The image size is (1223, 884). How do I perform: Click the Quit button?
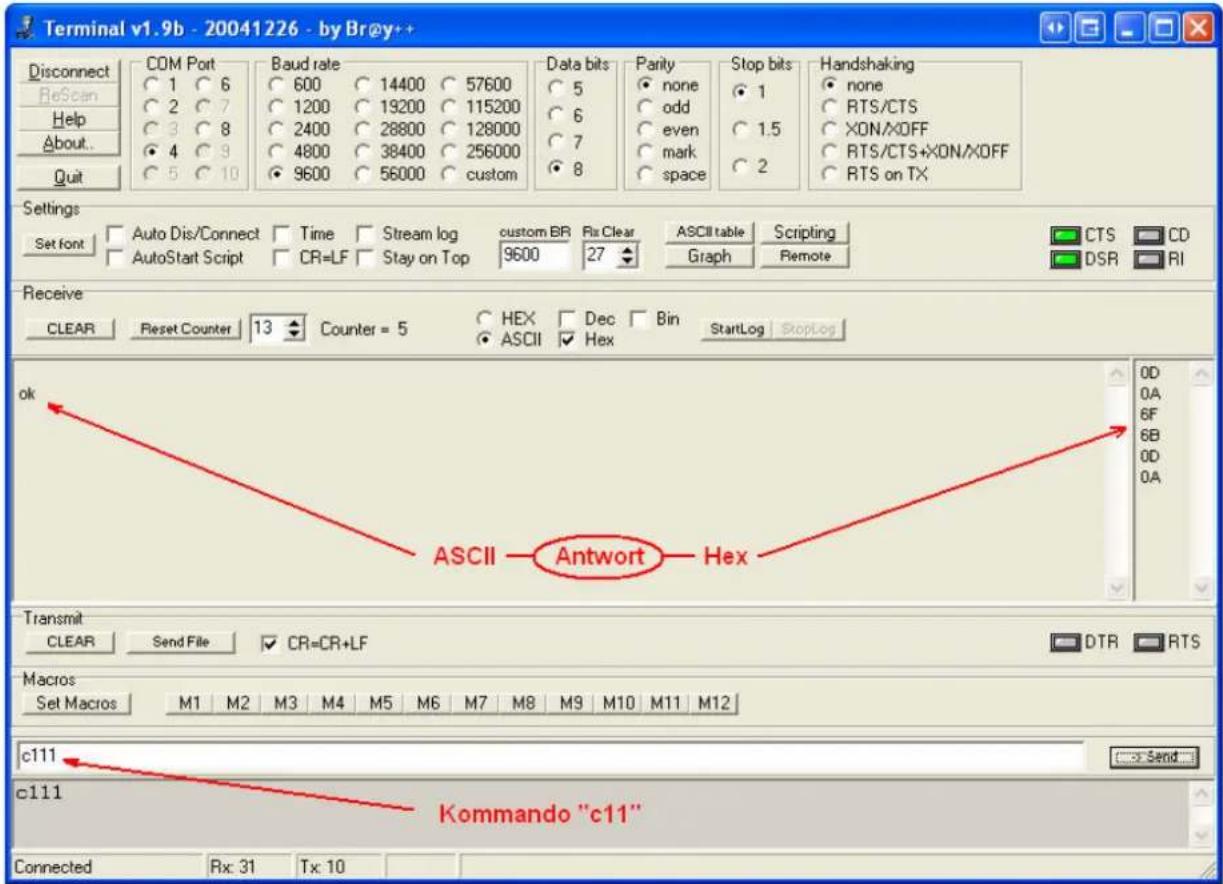point(69,177)
